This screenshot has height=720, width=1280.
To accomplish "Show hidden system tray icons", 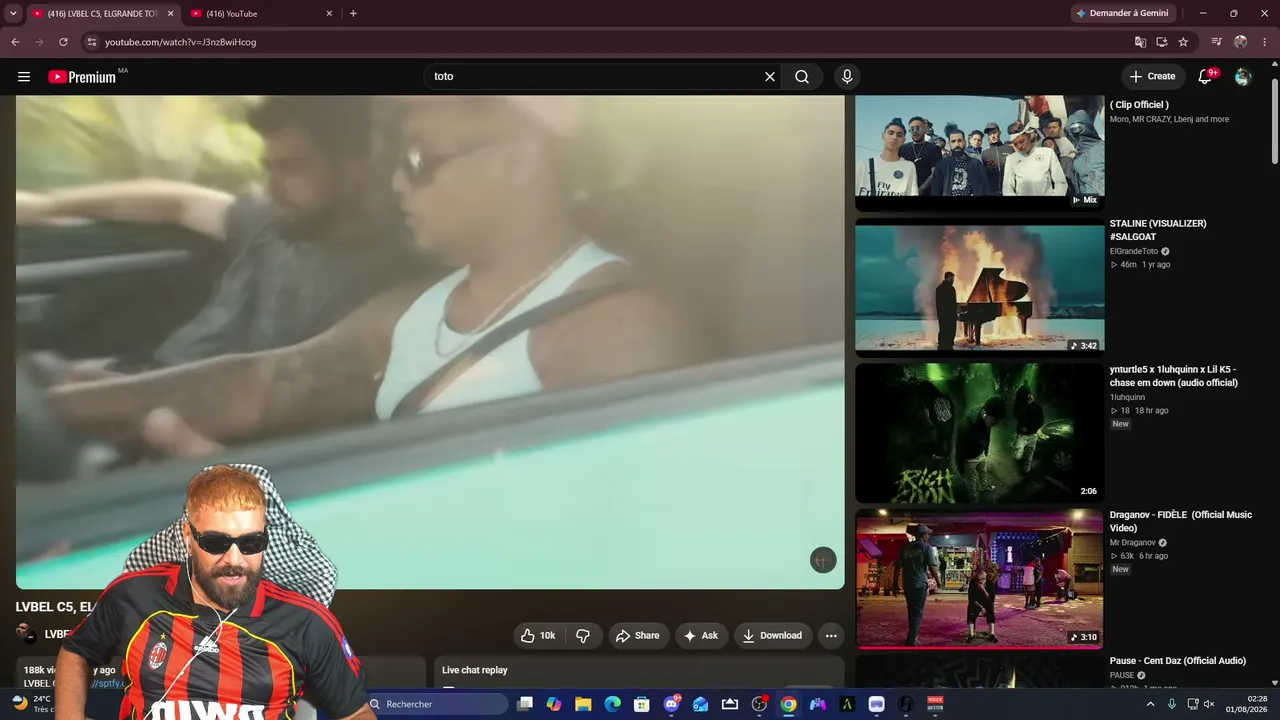I will (x=1150, y=704).
